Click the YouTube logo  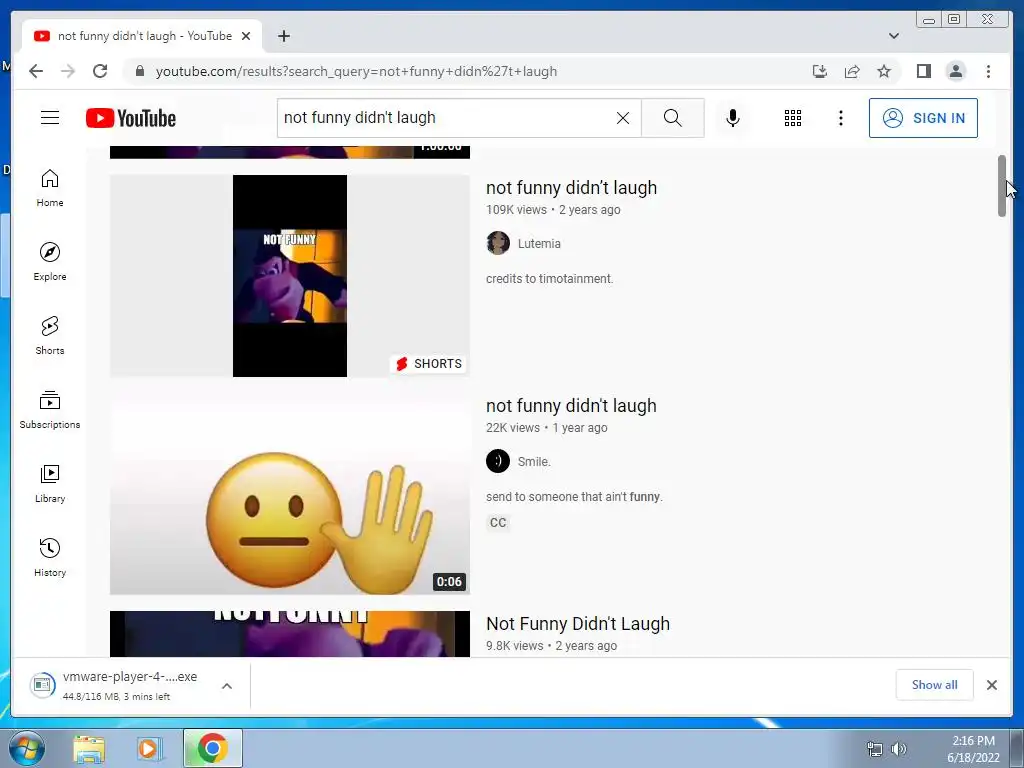point(131,118)
